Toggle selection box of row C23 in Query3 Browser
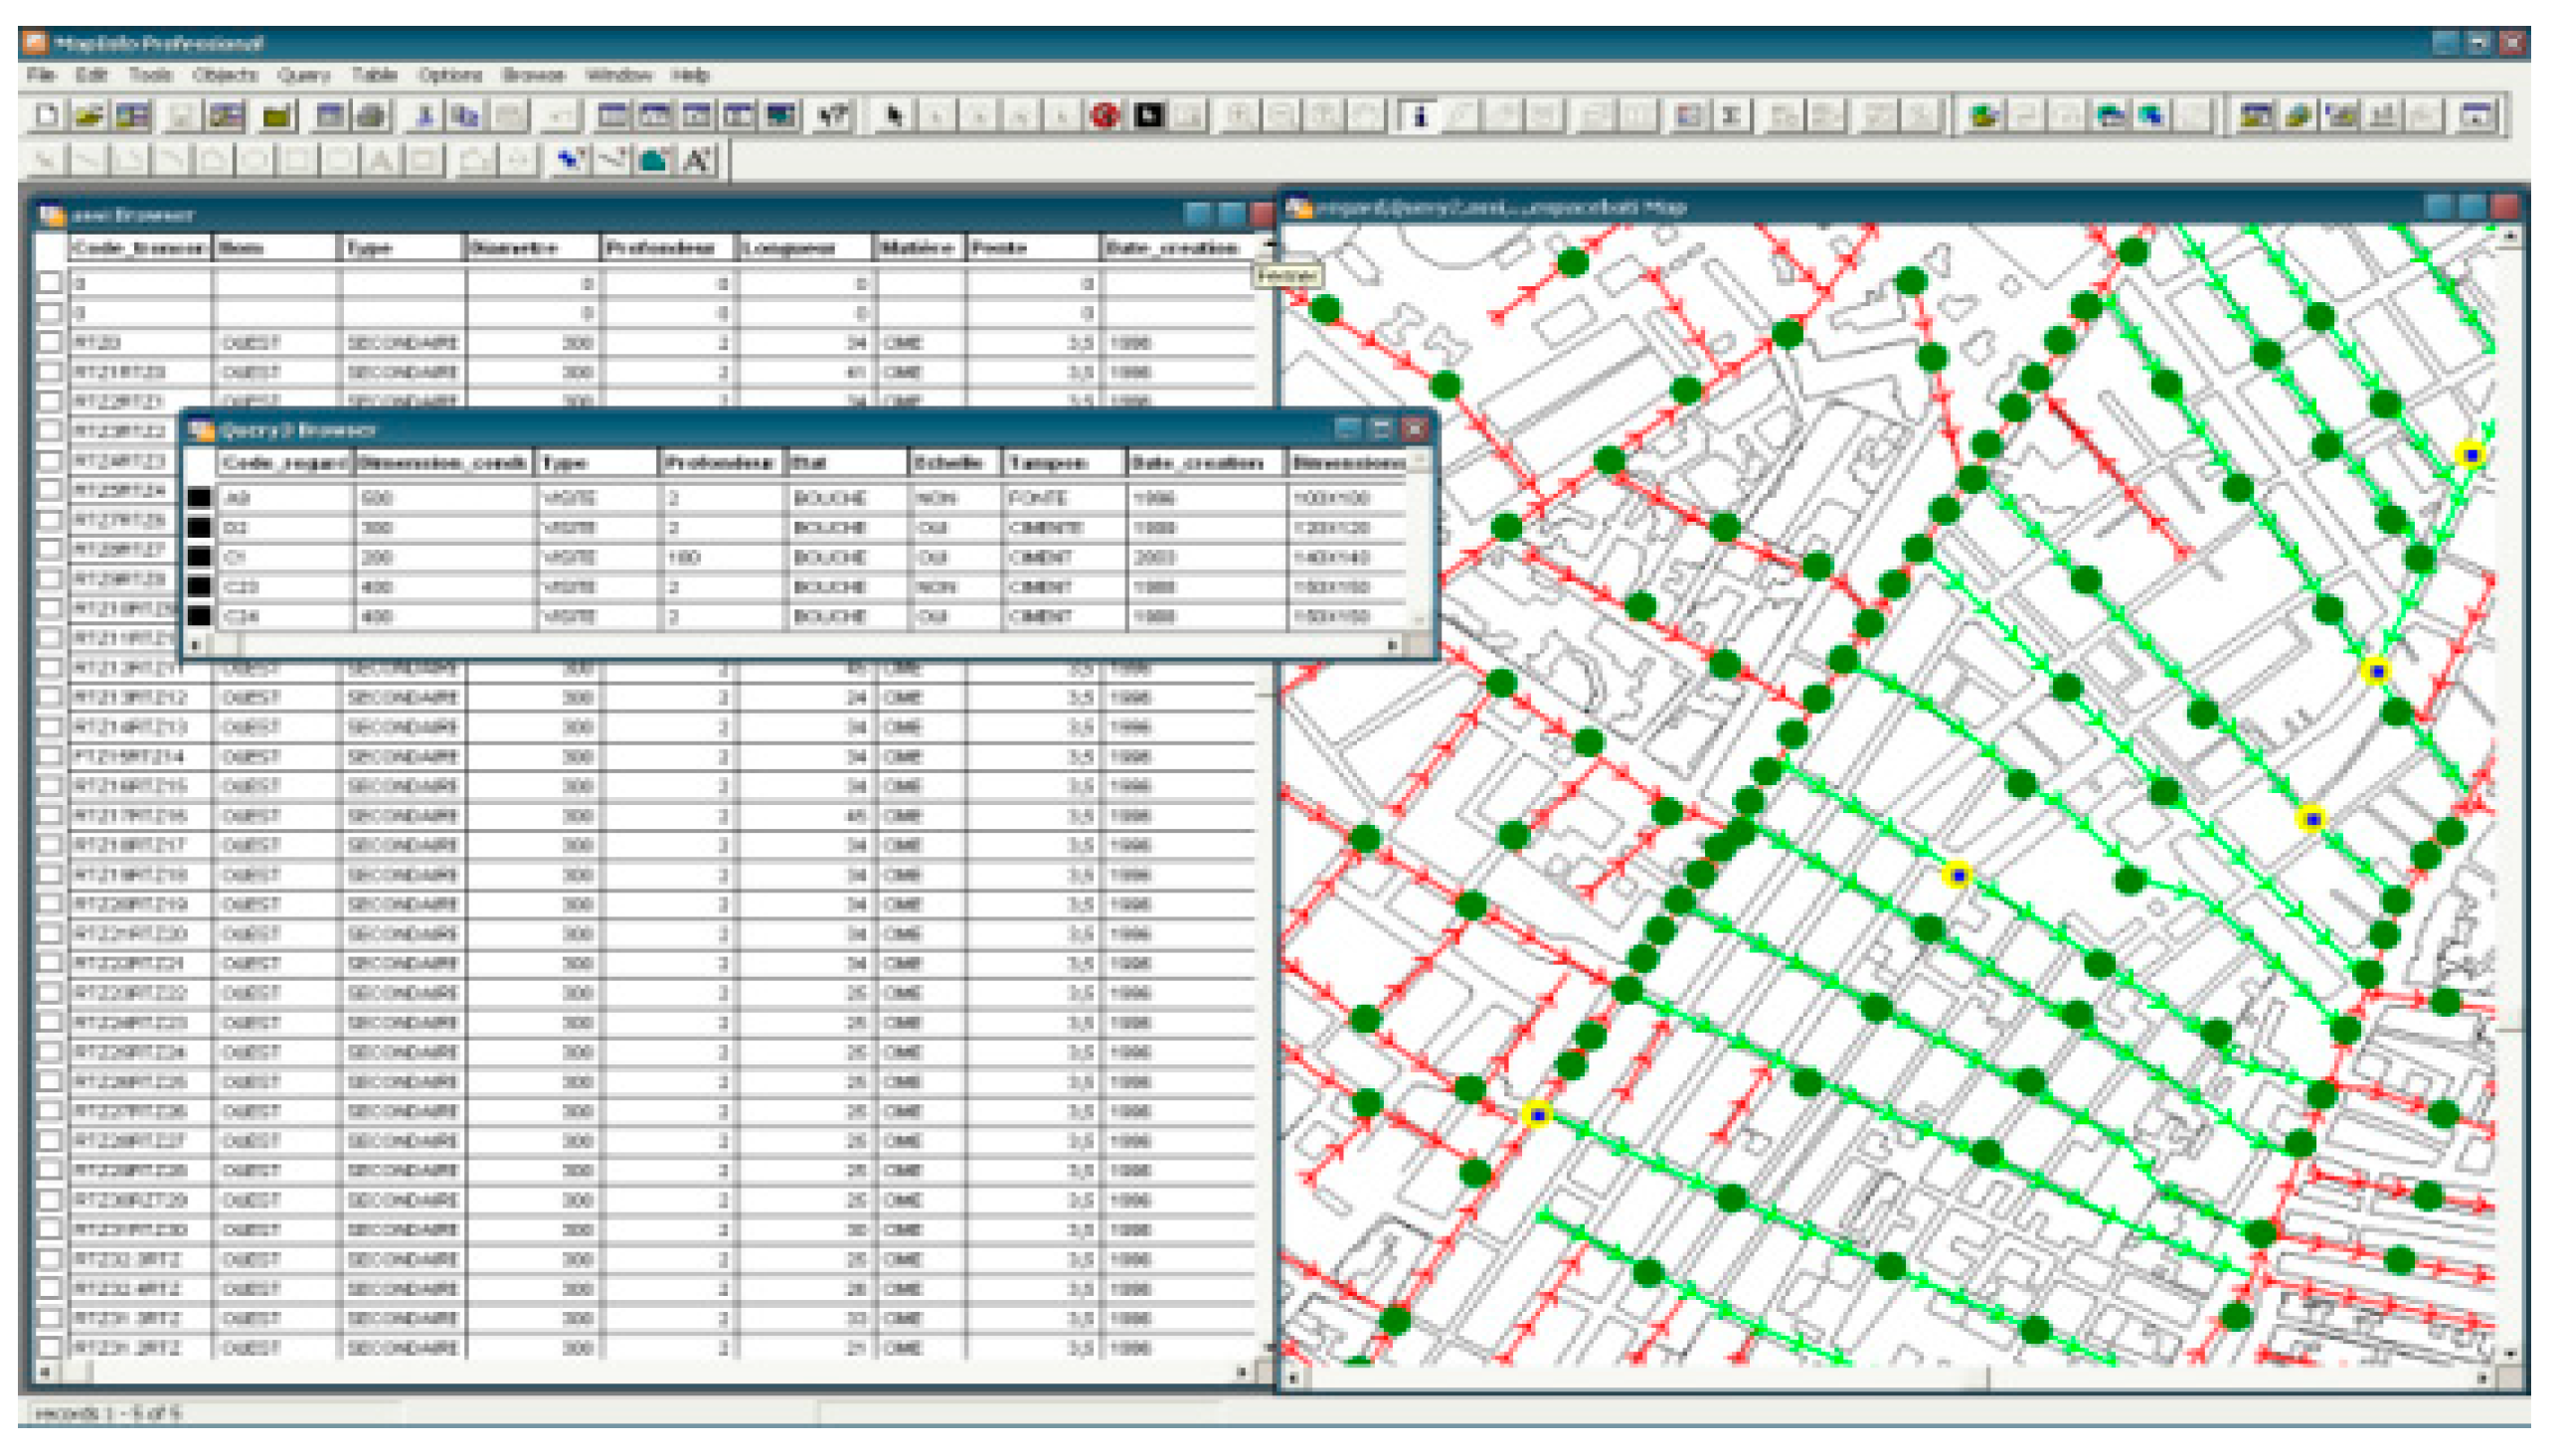This screenshot has height=1456, width=2561. [x=200, y=587]
